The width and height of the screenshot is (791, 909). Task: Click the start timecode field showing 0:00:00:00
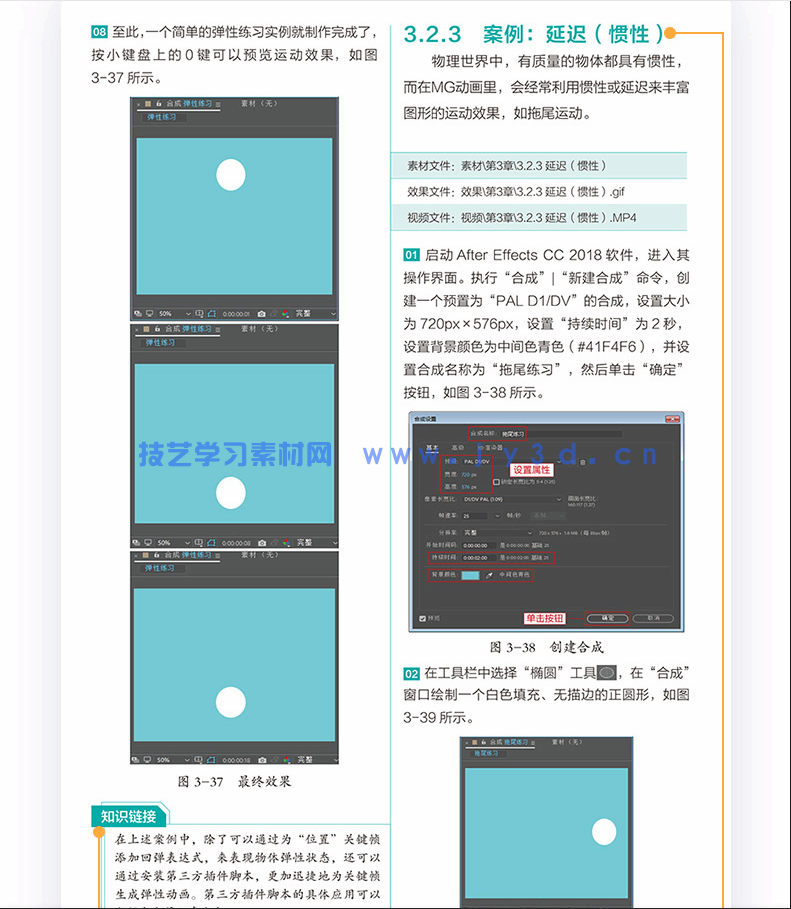pos(480,546)
